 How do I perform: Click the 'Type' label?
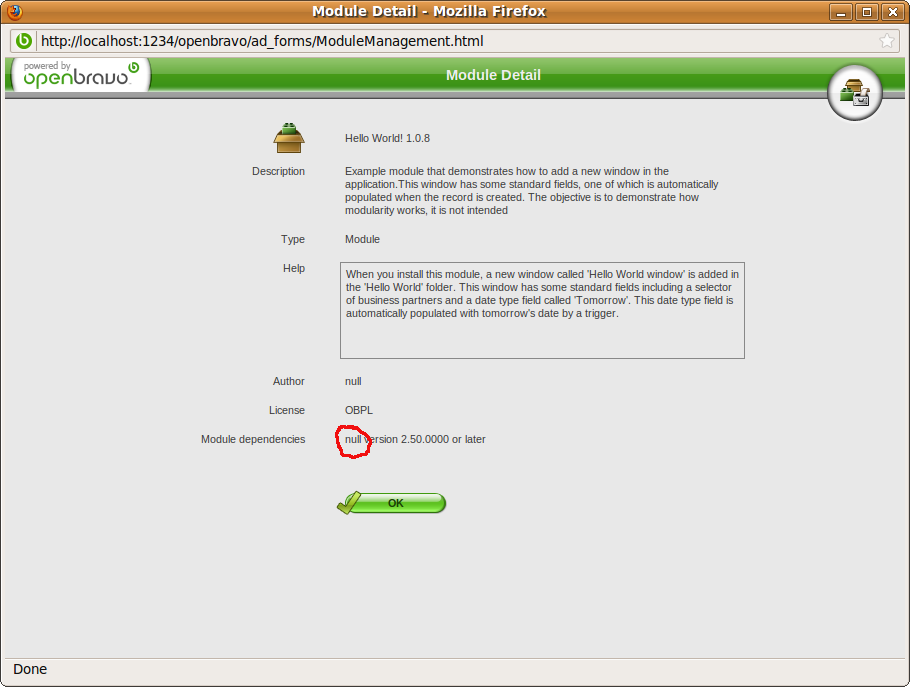(x=292, y=239)
